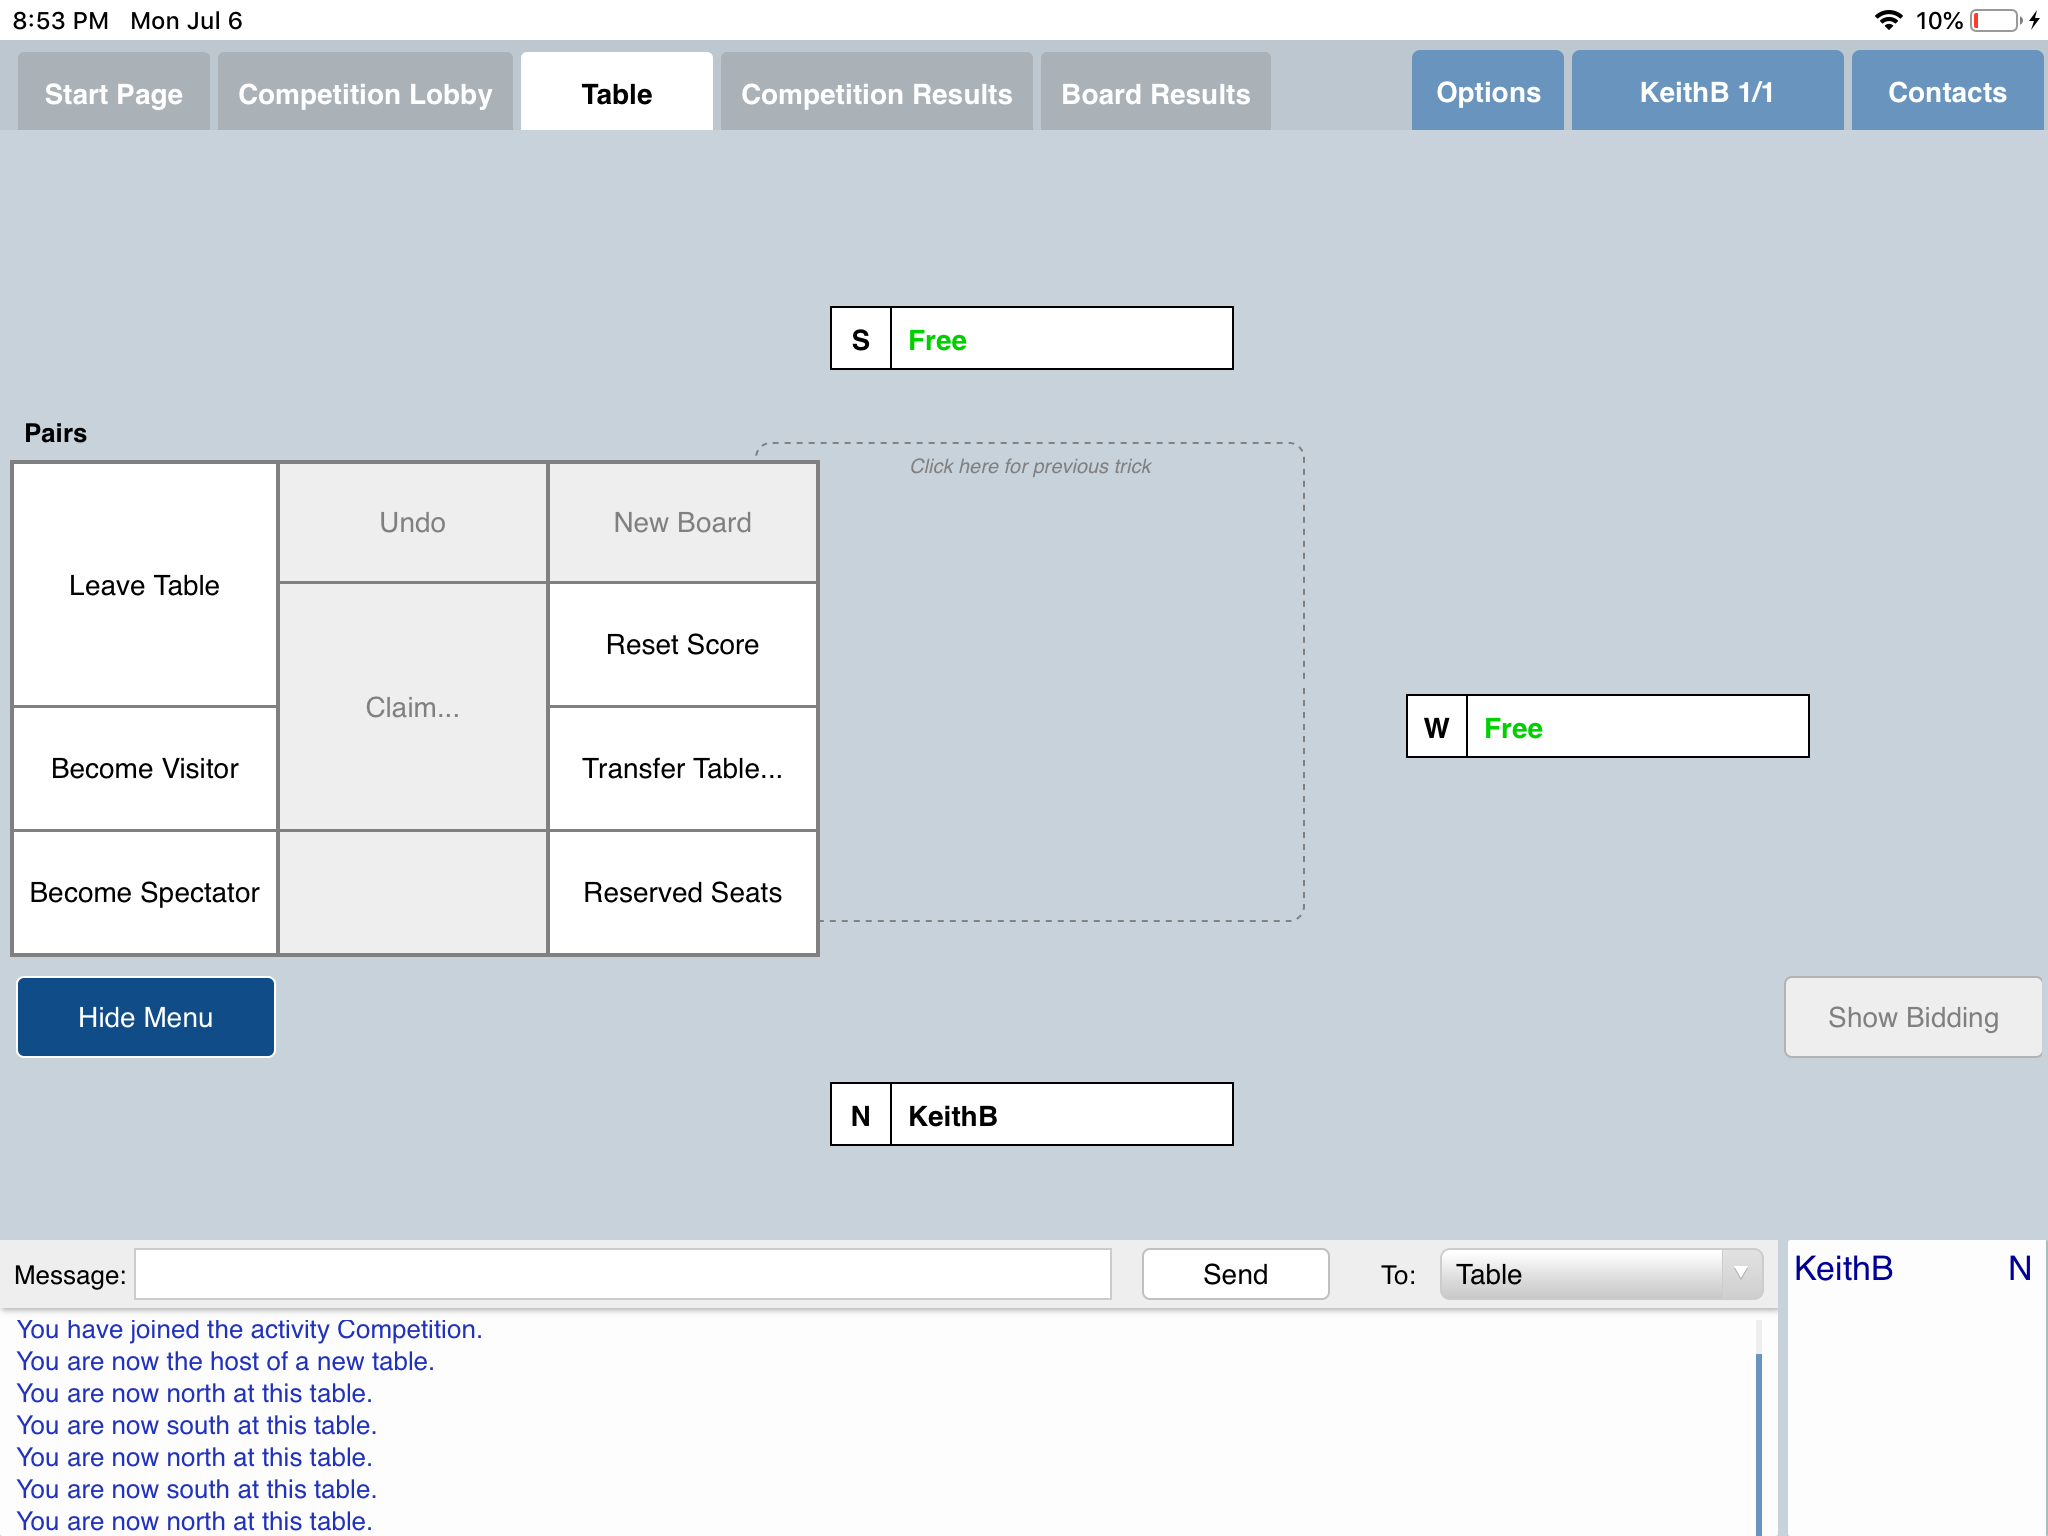Open Transfer Table dialog
Image resolution: width=2048 pixels, height=1536 pixels.
click(x=682, y=768)
